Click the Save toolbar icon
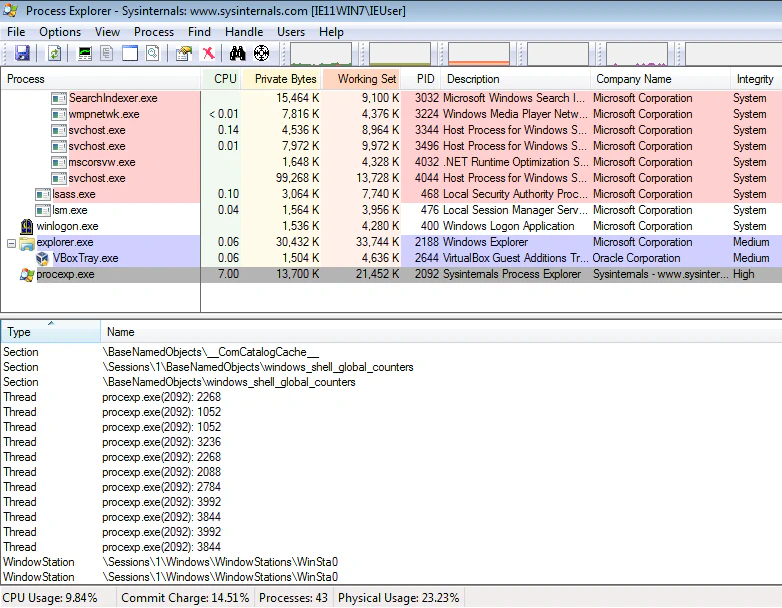 point(22,53)
